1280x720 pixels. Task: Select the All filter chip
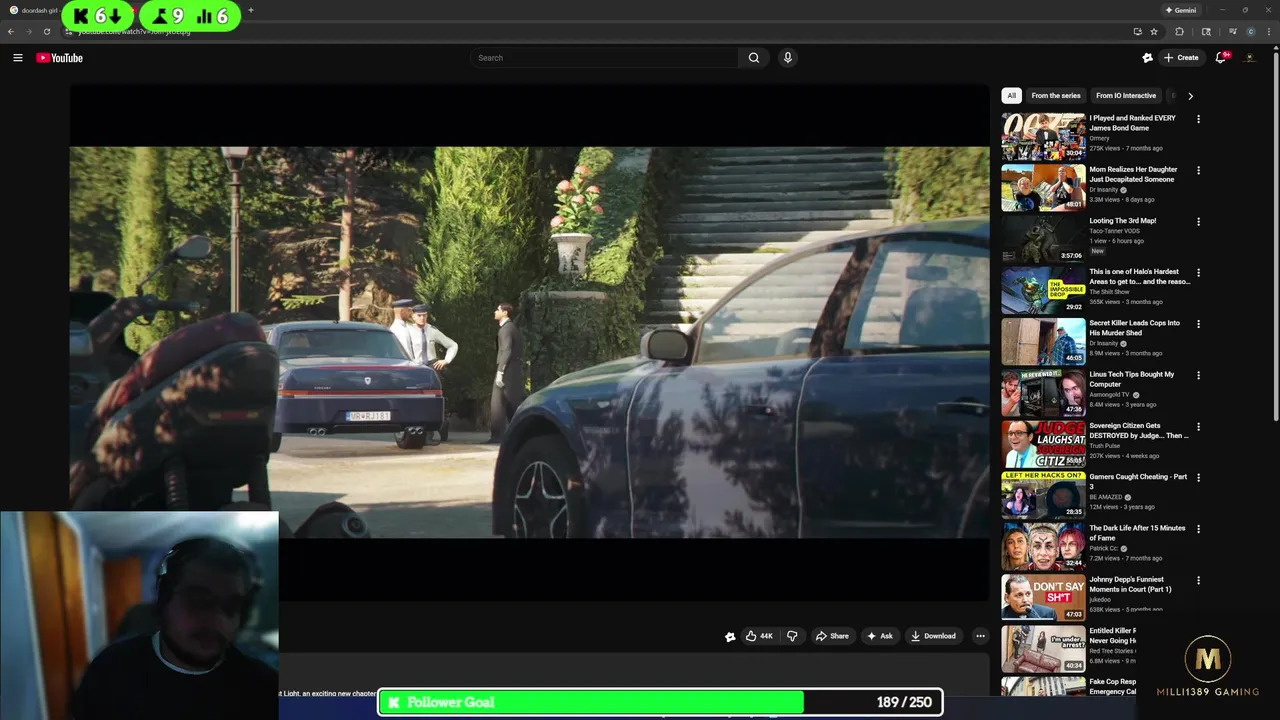click(1011, 96)
